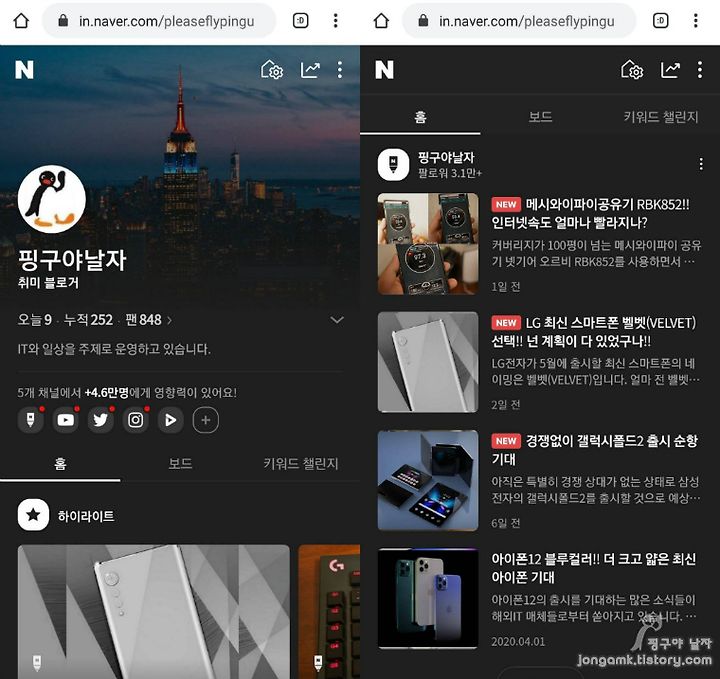Open 메시와이파이공유기 RBK852 post thumbnail
The width and height of the screenshot is (720, 679).
[428, 244]
